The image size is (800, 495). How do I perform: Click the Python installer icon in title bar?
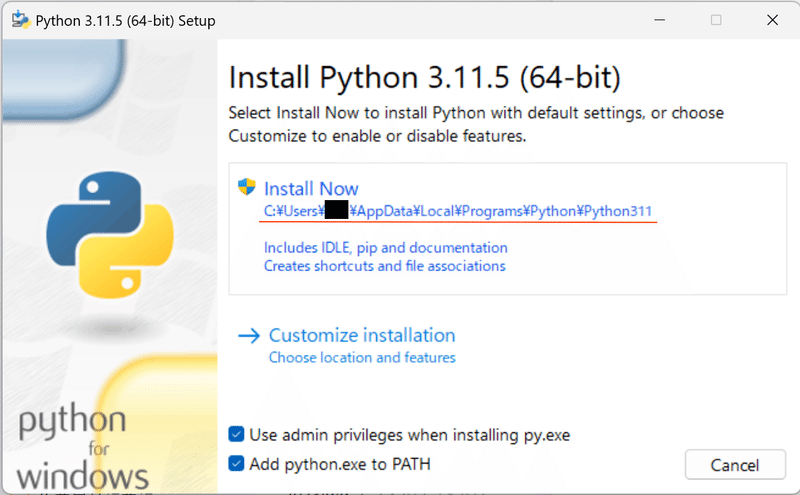pyautogui.click(x=20, y=20)
